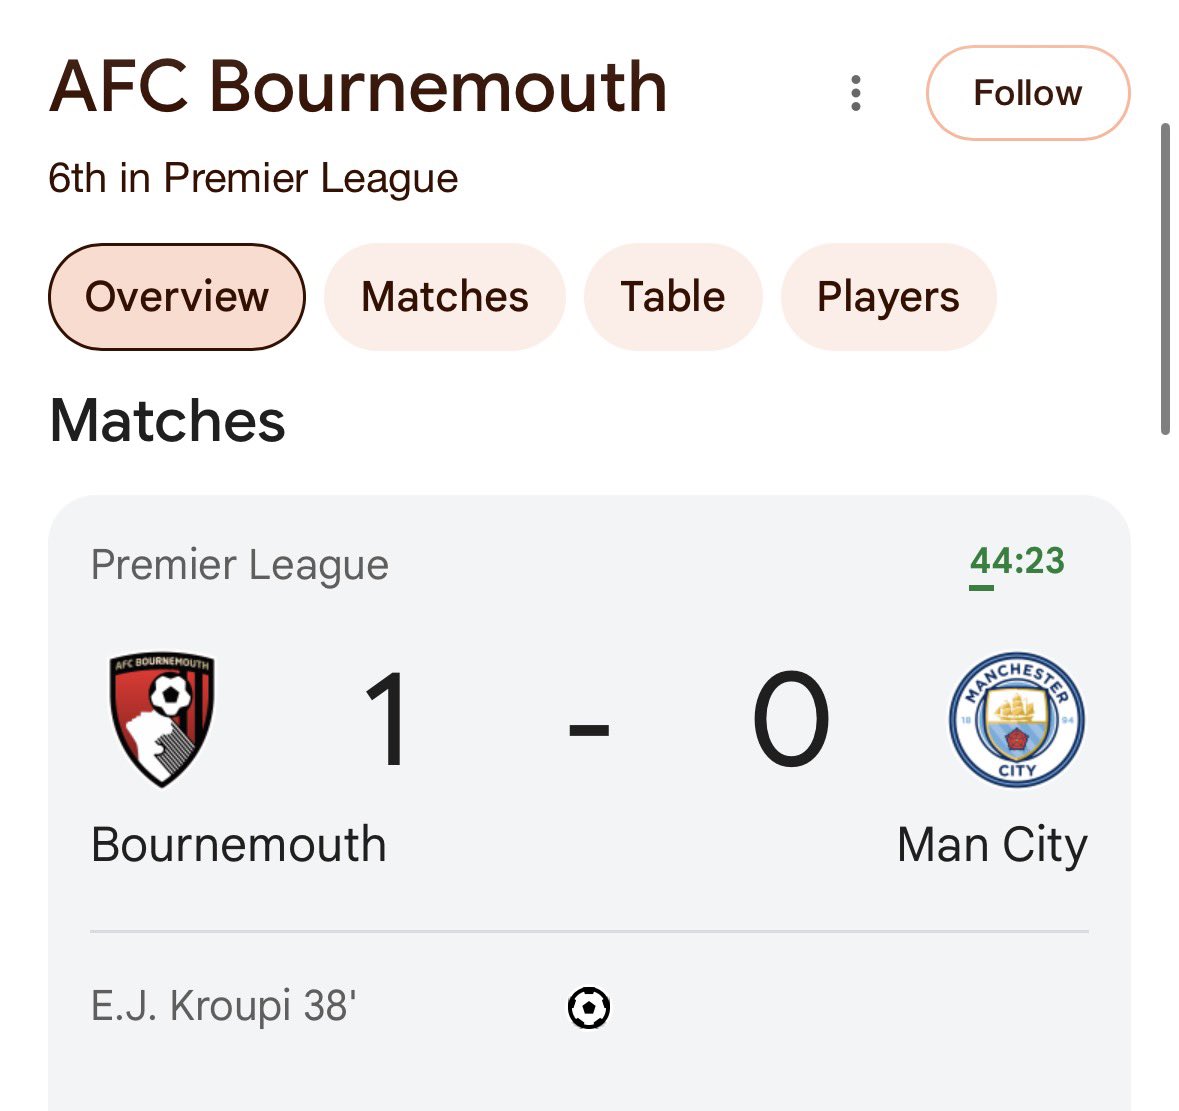Viewport: 1179px width, 1111px height.
Task: Click the goal ball icon beside Kroupi
Action: click(589, 1007)
